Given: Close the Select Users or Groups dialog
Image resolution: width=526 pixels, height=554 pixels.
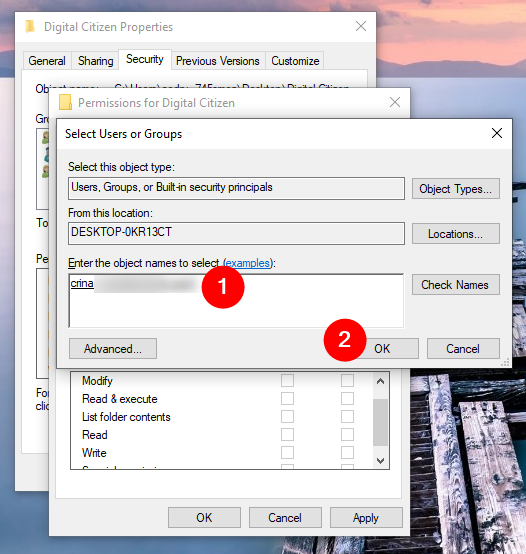Looking at the screenshot, I should (x=497, y=133).
